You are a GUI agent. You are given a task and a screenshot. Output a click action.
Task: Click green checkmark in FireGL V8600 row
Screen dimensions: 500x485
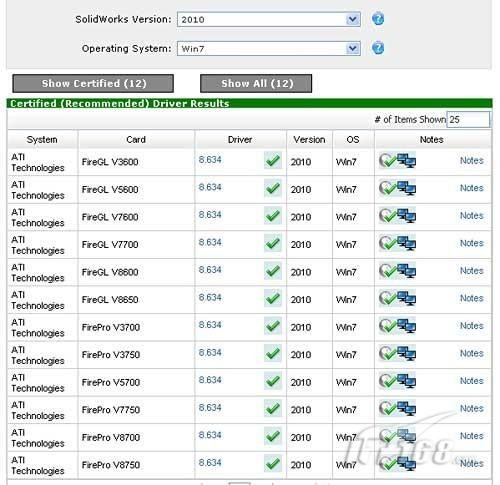tap(273, 271)
